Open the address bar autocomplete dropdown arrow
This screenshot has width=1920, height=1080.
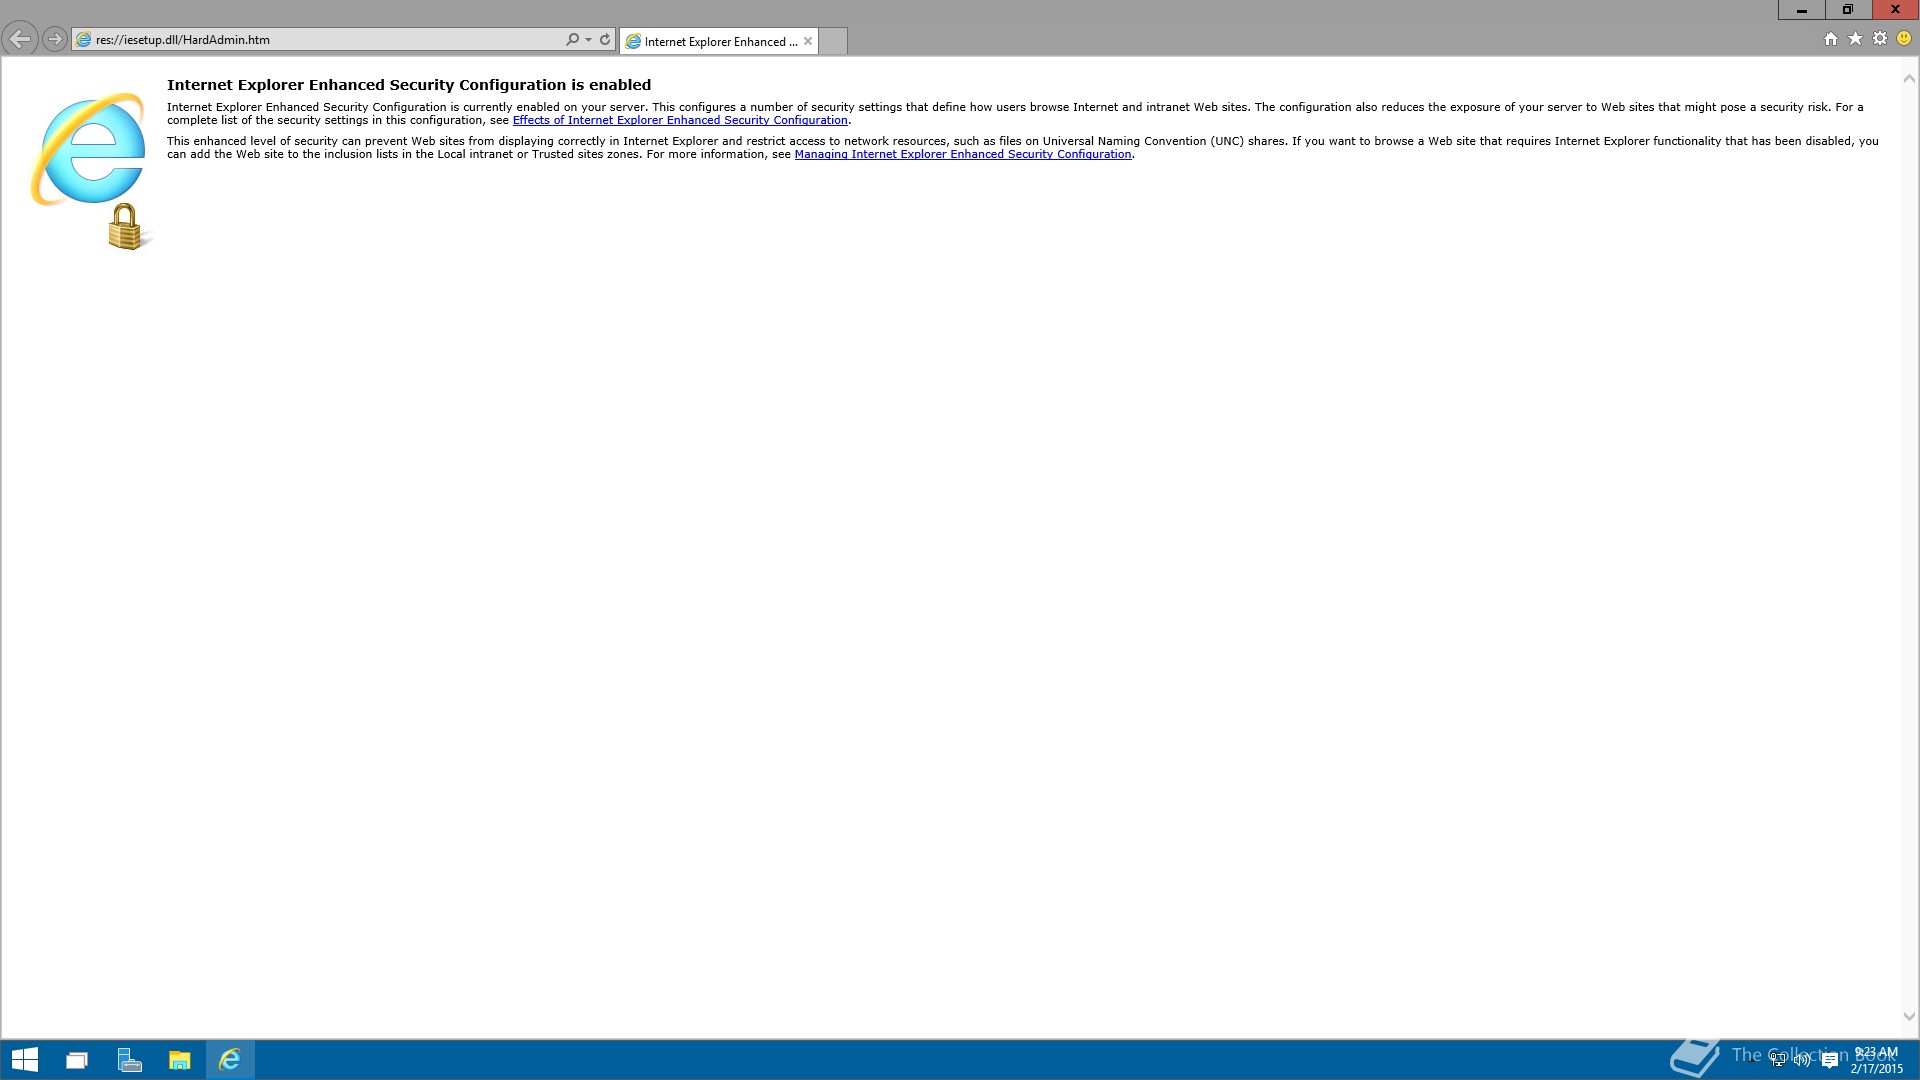(x=588, y=40)
